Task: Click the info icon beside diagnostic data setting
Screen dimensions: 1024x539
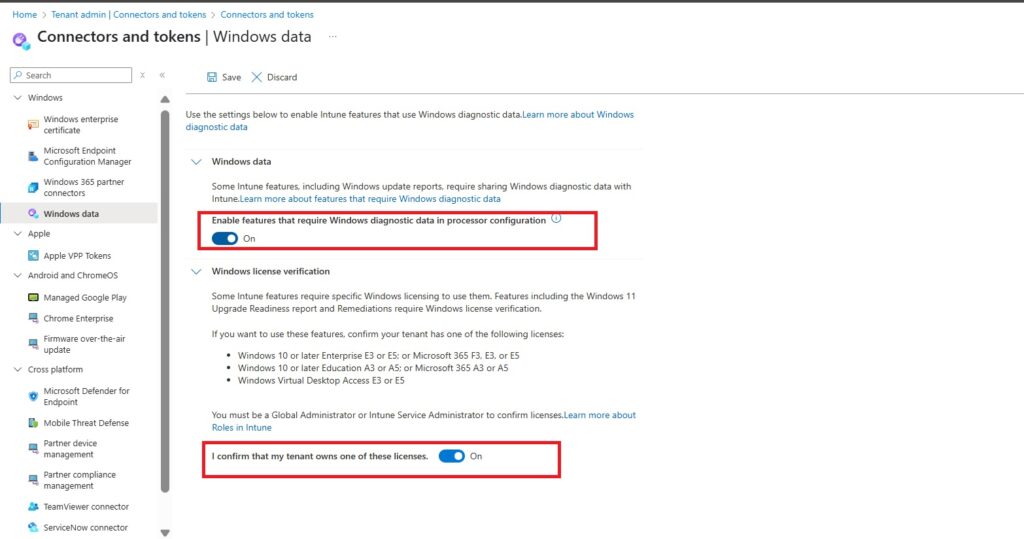Action: 556,219
